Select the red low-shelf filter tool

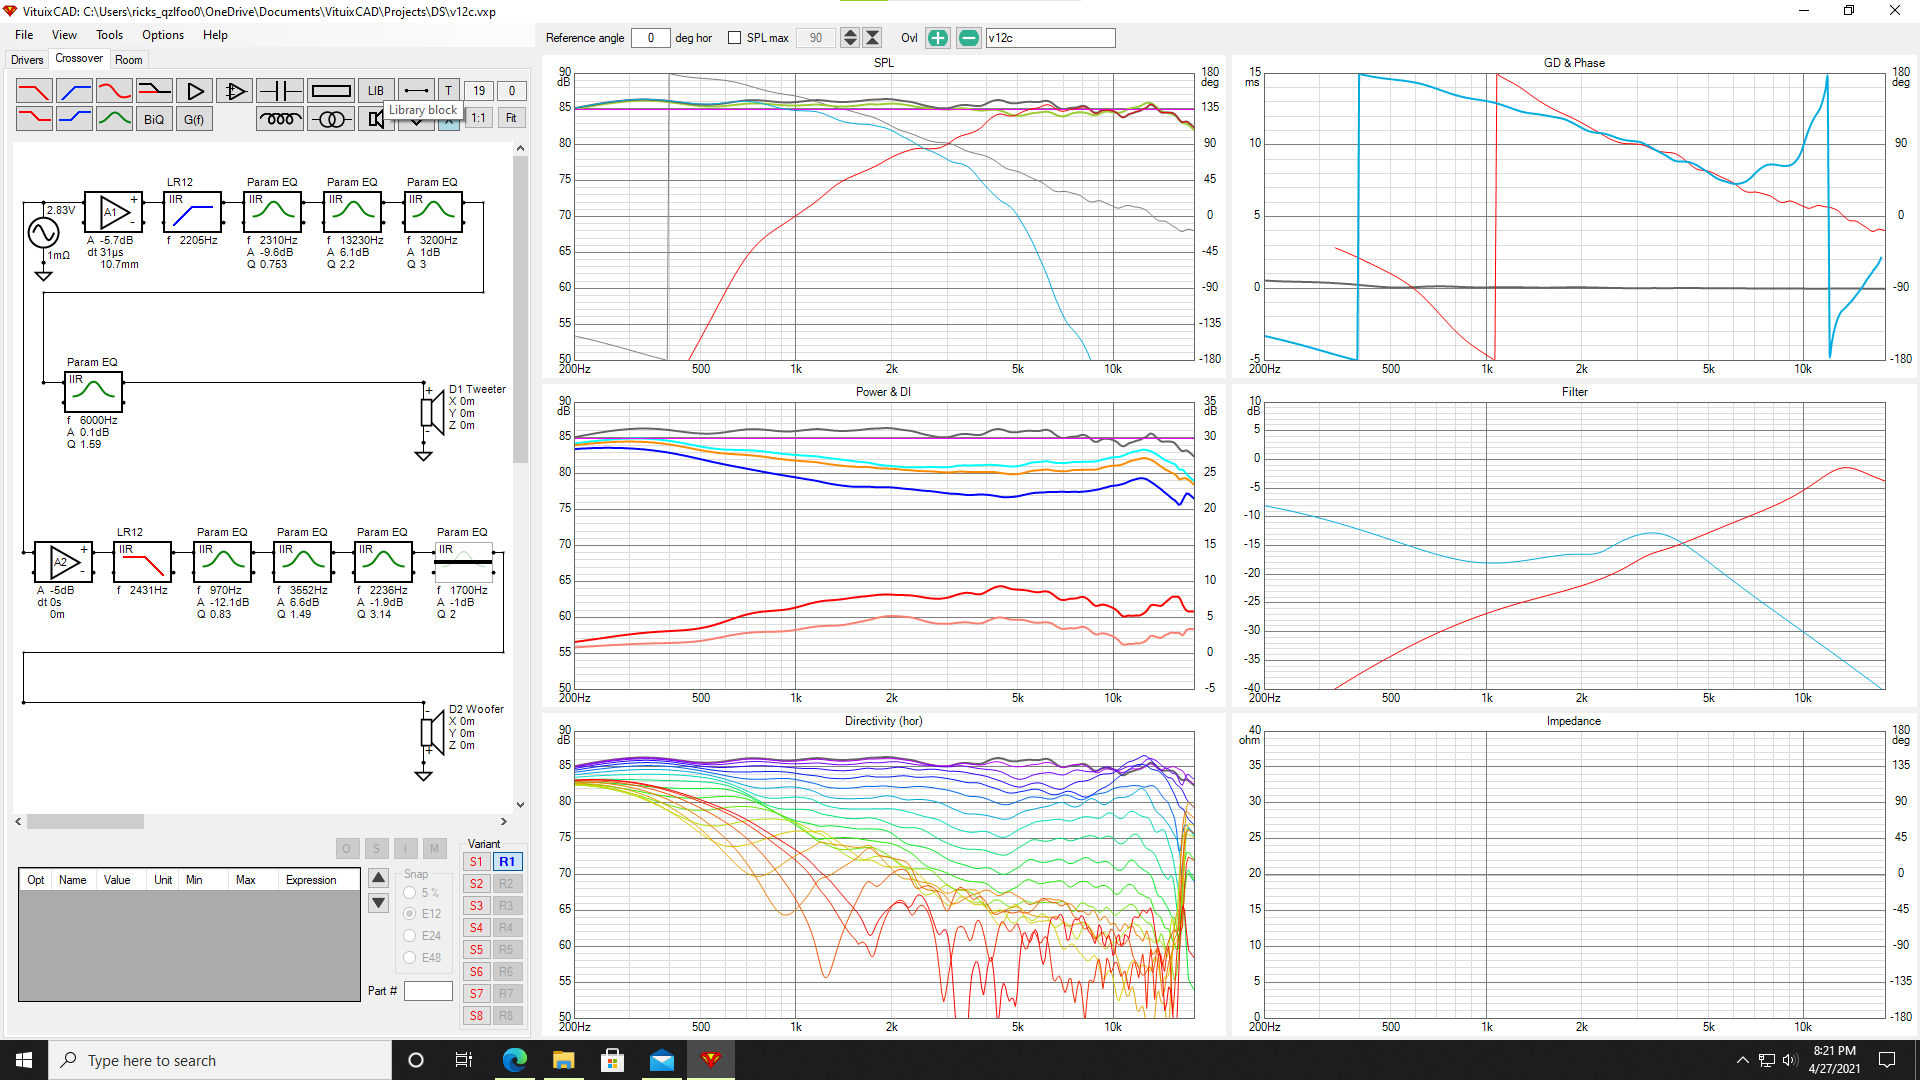click(34, 119)
